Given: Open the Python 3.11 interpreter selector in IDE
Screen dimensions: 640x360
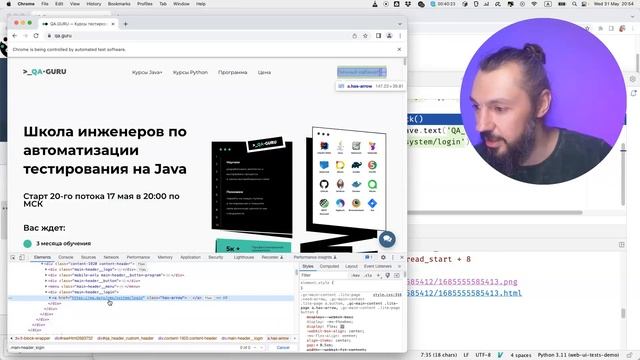Looking at the screenshot, I should [578, 355].
